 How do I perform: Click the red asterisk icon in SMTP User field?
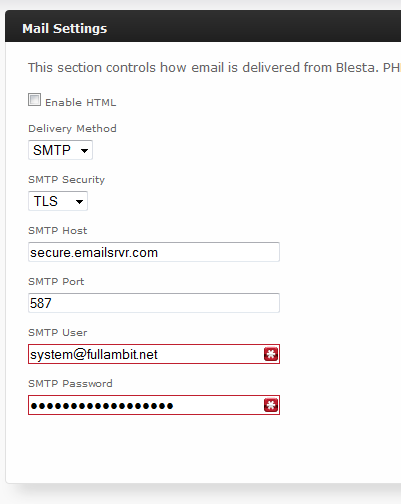point(271,354)
